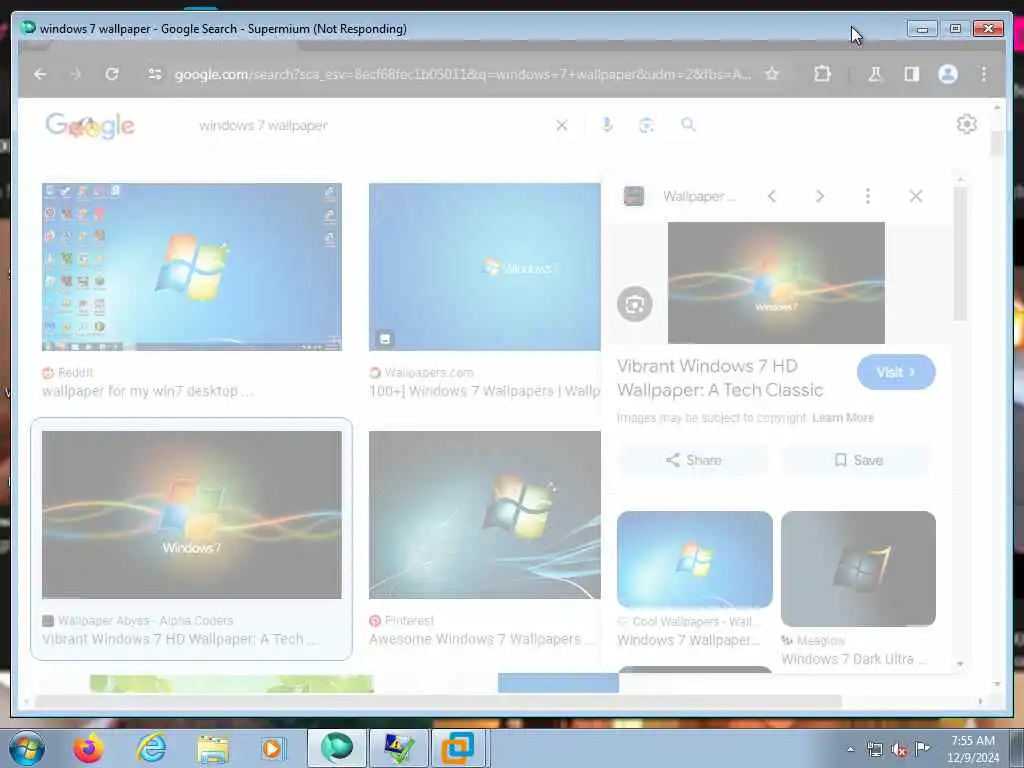Click the Save button

pyautogui.click(x=858, y=460)
